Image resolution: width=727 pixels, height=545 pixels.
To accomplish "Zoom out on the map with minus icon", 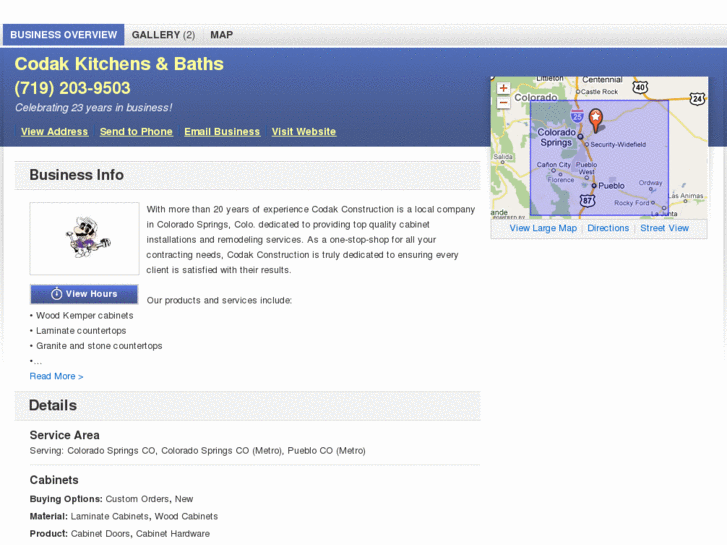I will 503,103.
